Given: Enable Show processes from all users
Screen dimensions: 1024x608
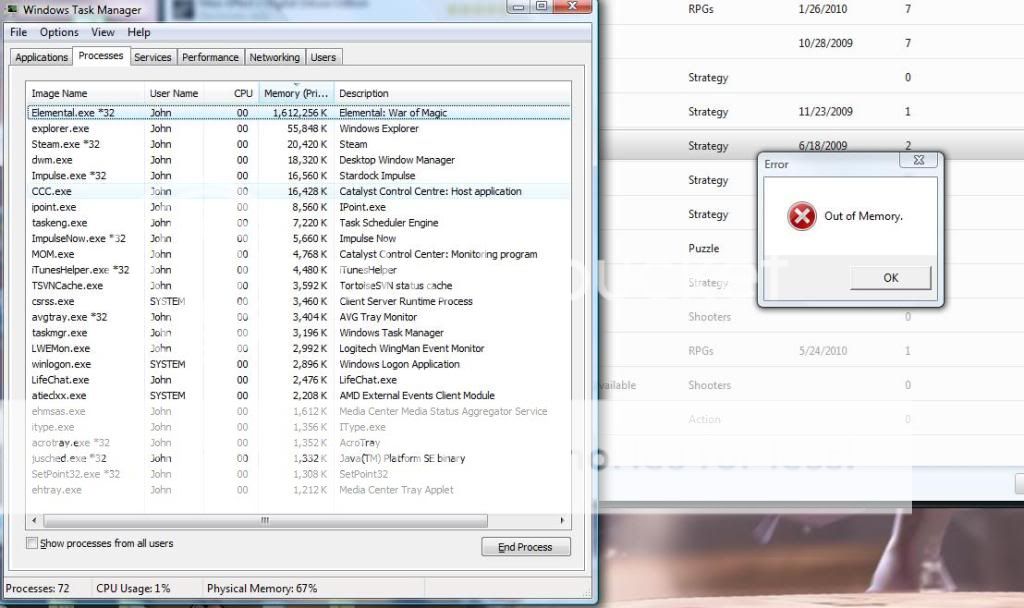Looking at the screenshot, I should (32, 543).
